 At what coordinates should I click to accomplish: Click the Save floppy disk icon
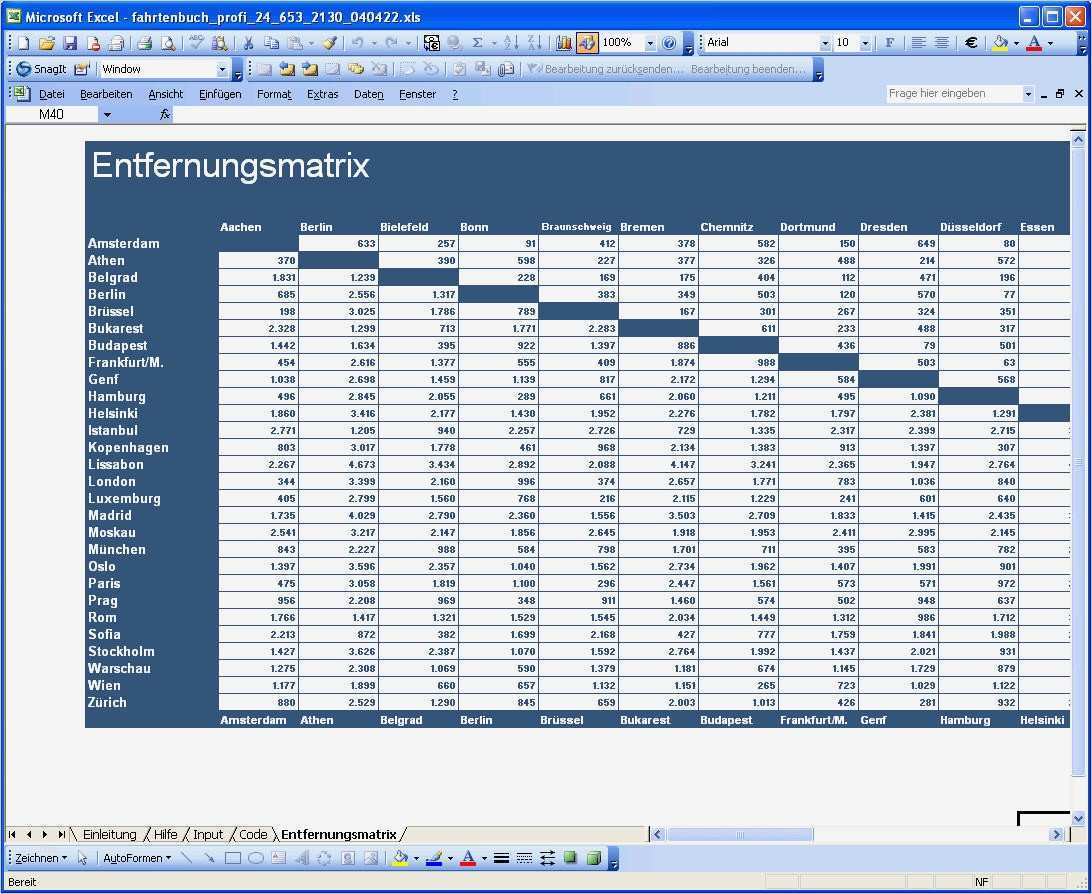(70, 43)
